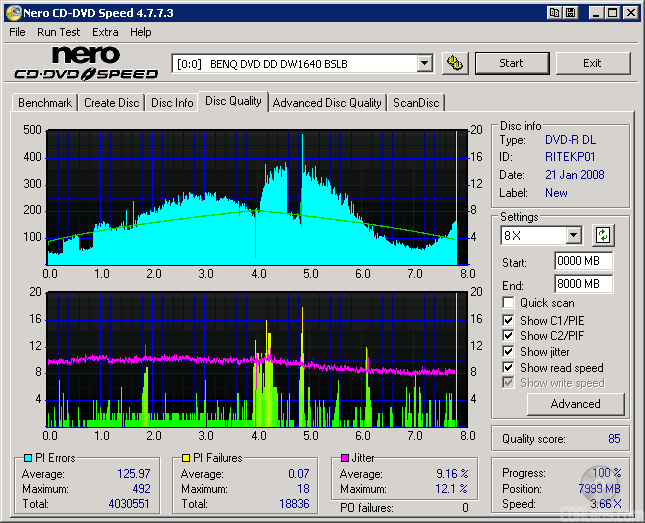645x523 pixels.
Task: Click the yellow PI Failures legend square
Action: tap(186, 458)
